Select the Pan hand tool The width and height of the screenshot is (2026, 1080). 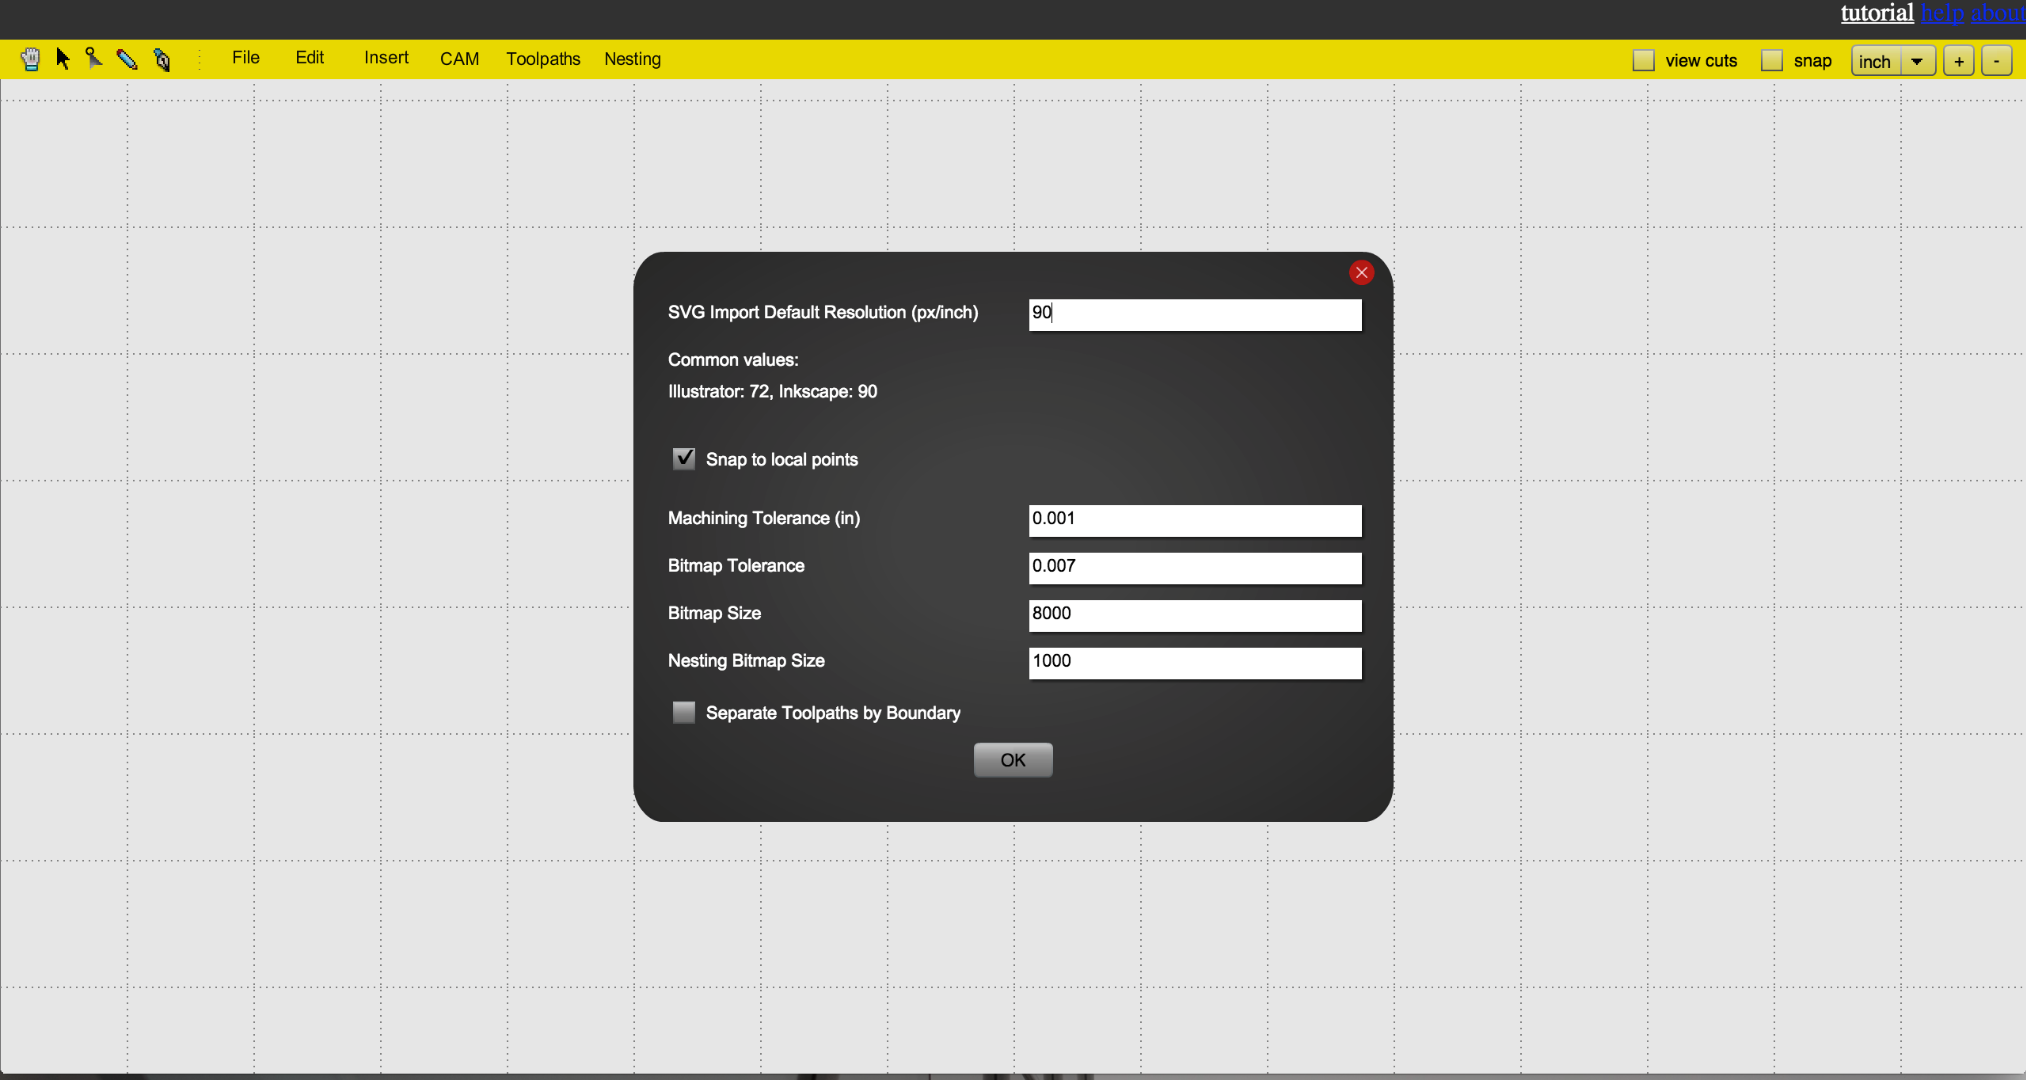[31, 59]
